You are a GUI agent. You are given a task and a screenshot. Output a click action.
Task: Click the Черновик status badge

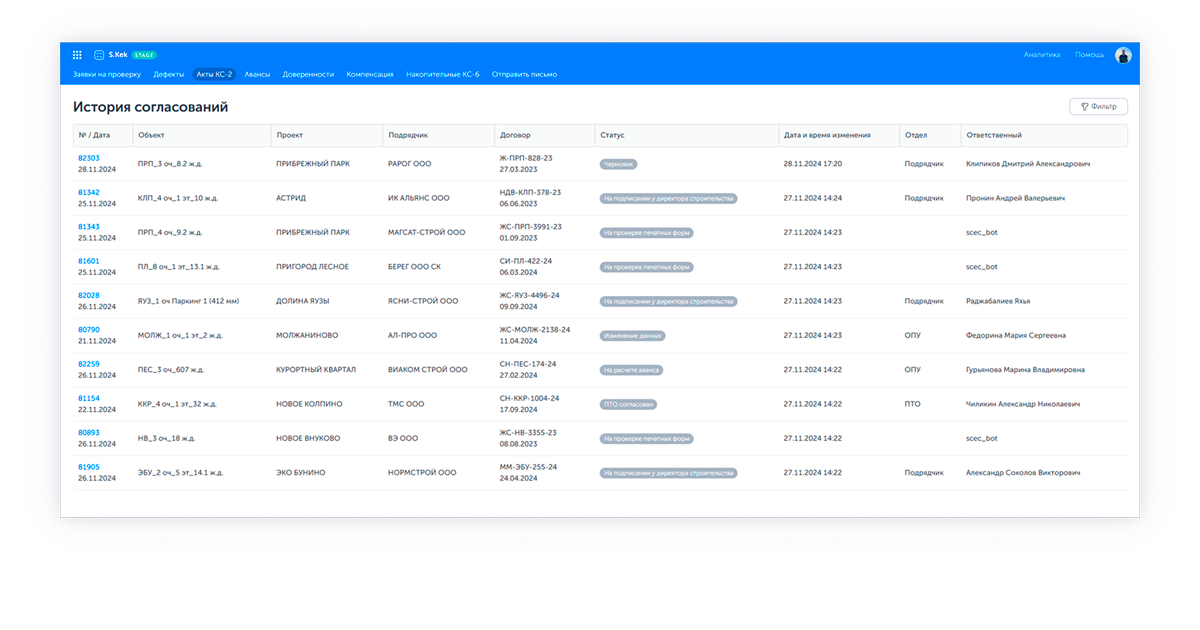click(x=618, y=164)
